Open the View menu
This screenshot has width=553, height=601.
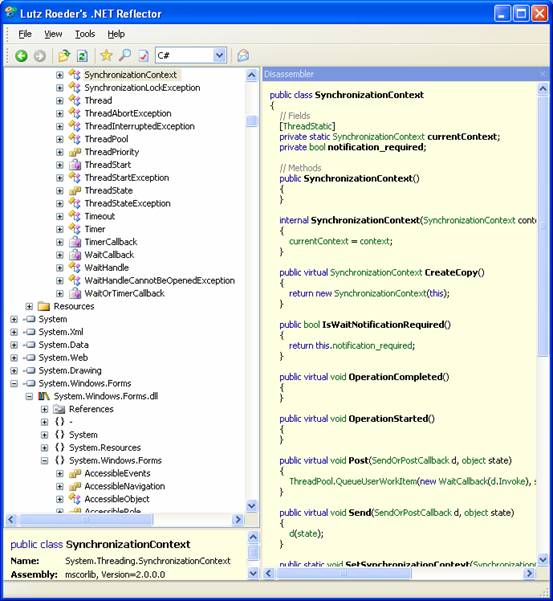pos(53,34)
